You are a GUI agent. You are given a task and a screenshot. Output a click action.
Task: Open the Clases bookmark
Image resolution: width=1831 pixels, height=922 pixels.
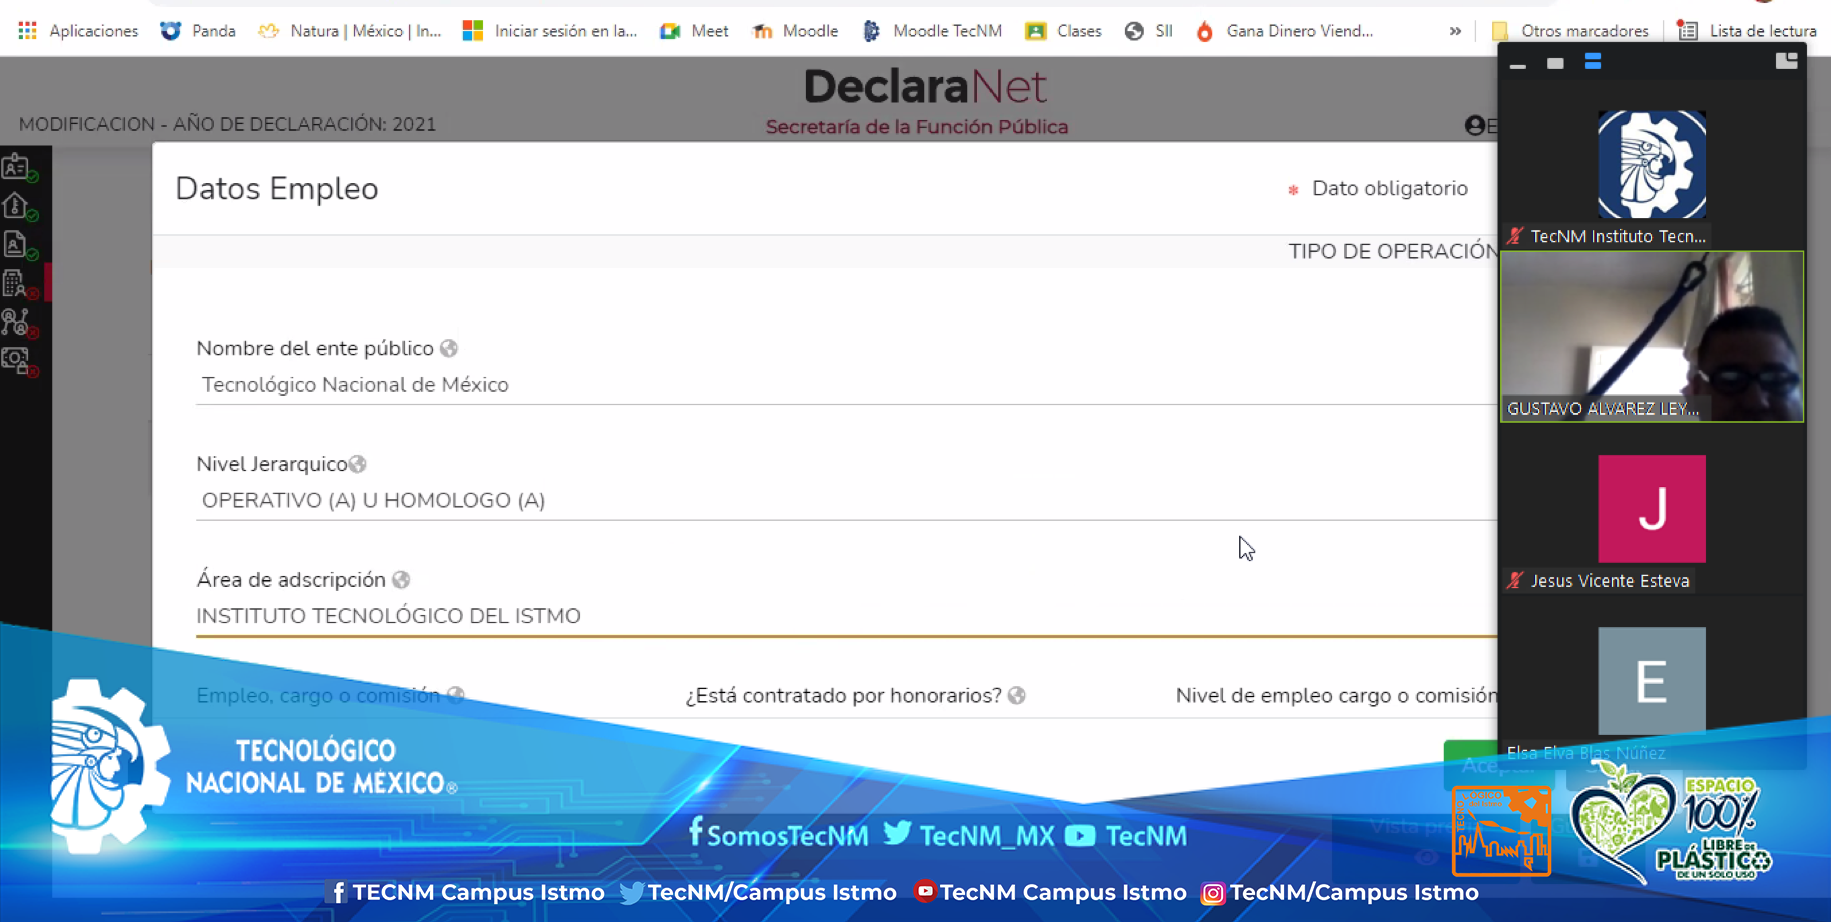coord(1063,31)
